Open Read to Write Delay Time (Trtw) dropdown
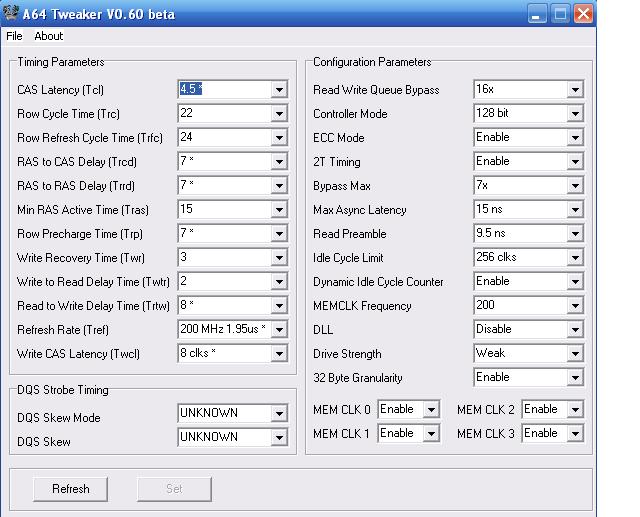 [x=279, y=306]
